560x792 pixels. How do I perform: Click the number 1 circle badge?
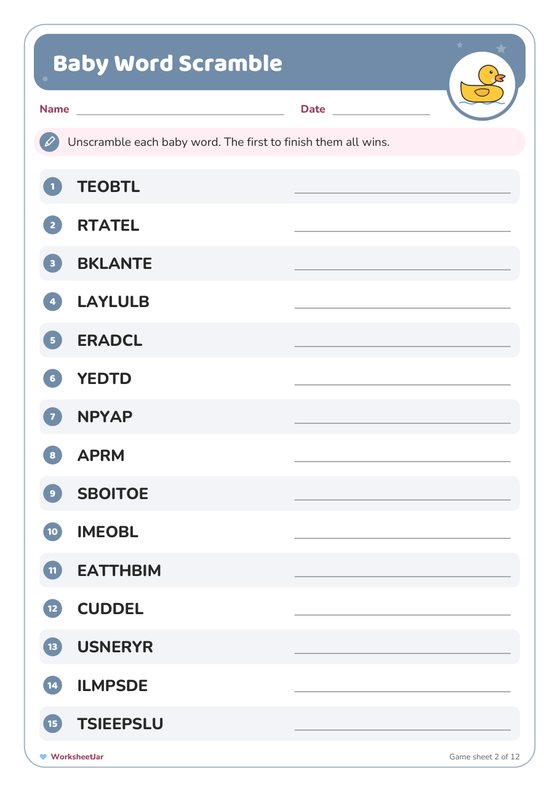[53, 186]
